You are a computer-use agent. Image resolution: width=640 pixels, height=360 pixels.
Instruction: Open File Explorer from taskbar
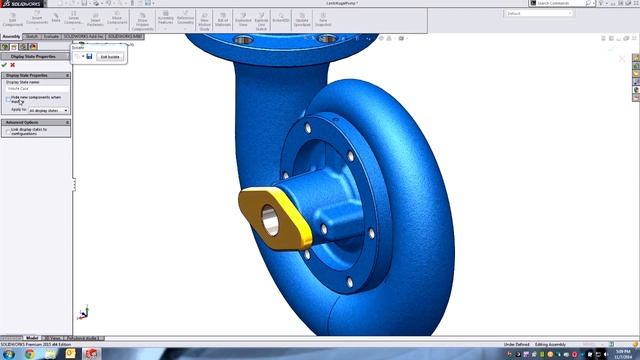(x=51, y=353)
